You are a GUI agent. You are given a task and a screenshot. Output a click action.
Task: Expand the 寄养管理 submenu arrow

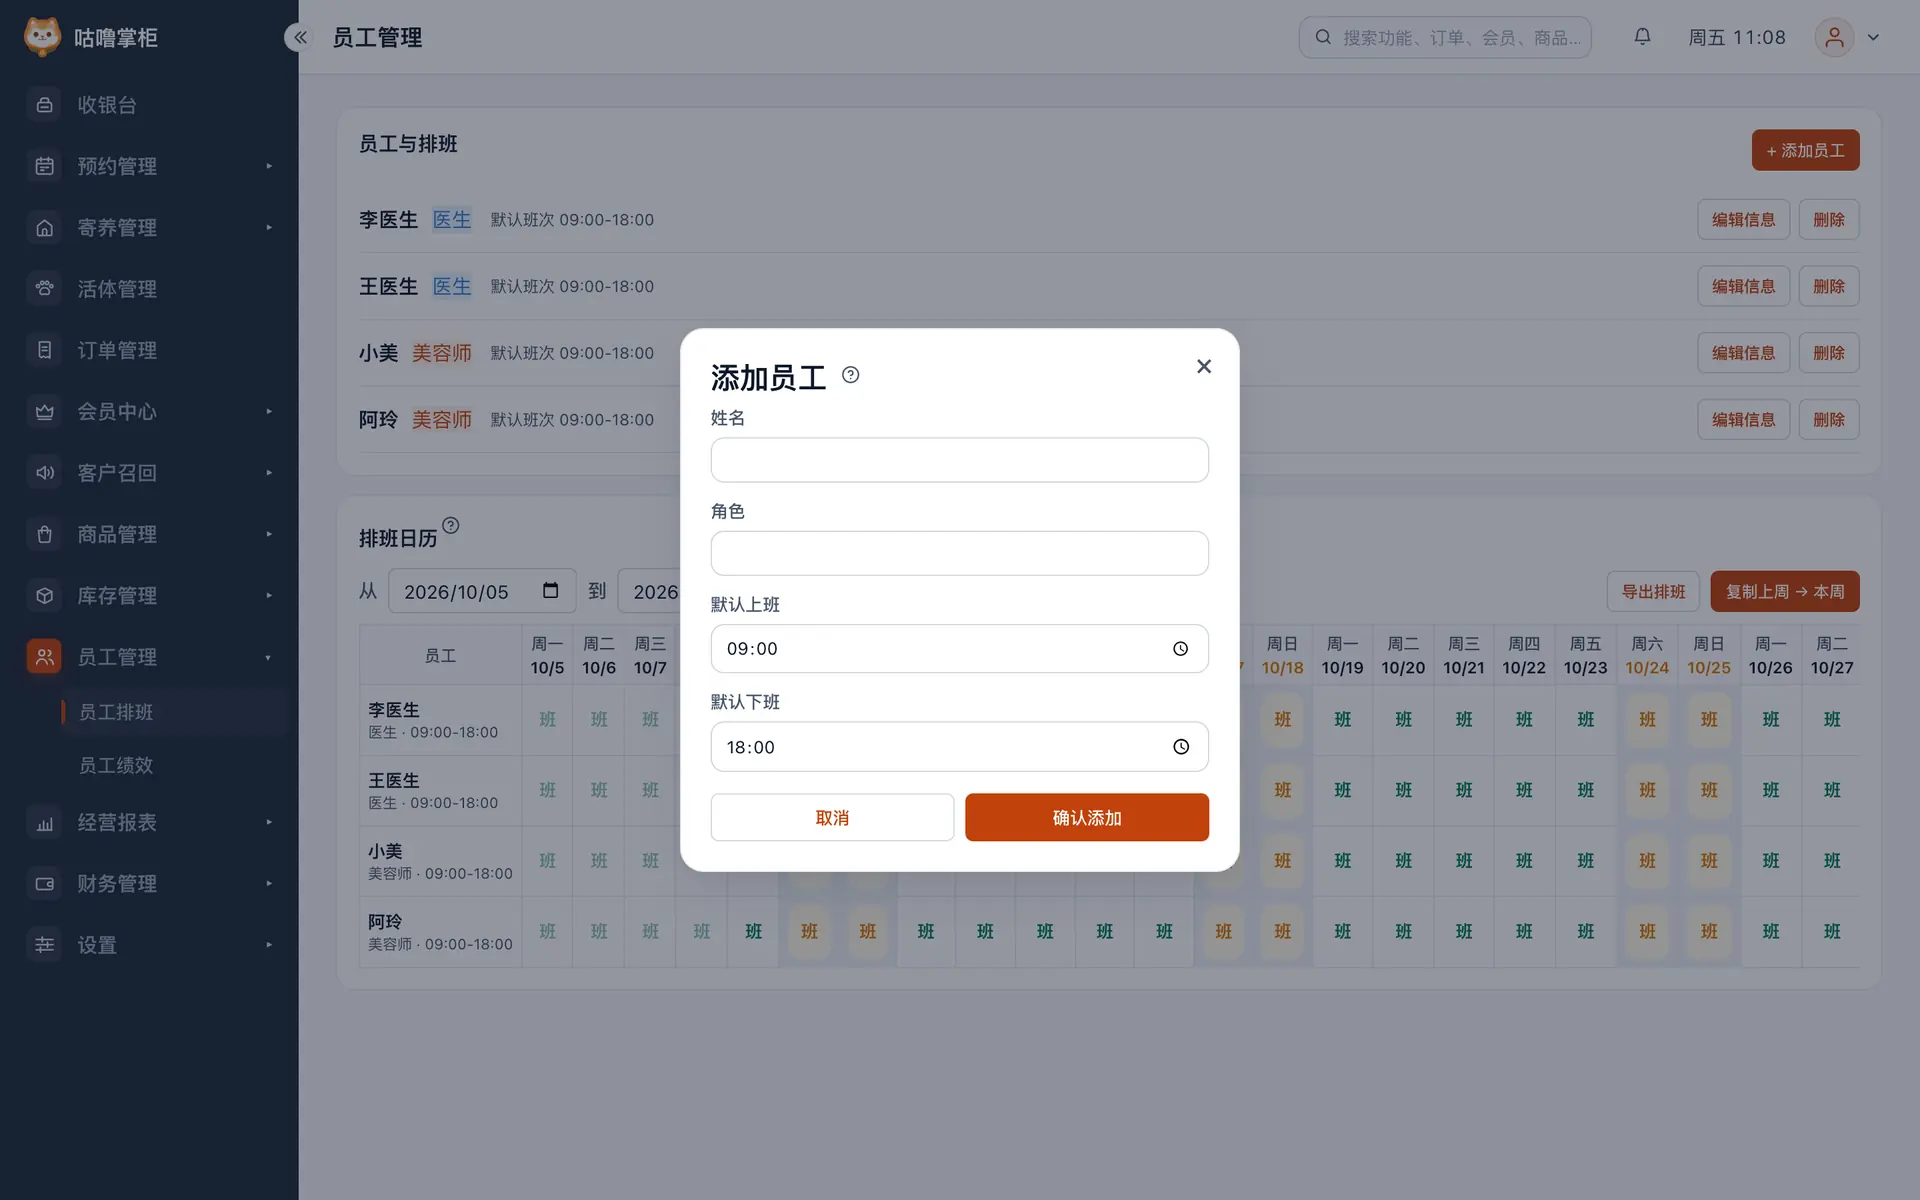tap(269, 228)
